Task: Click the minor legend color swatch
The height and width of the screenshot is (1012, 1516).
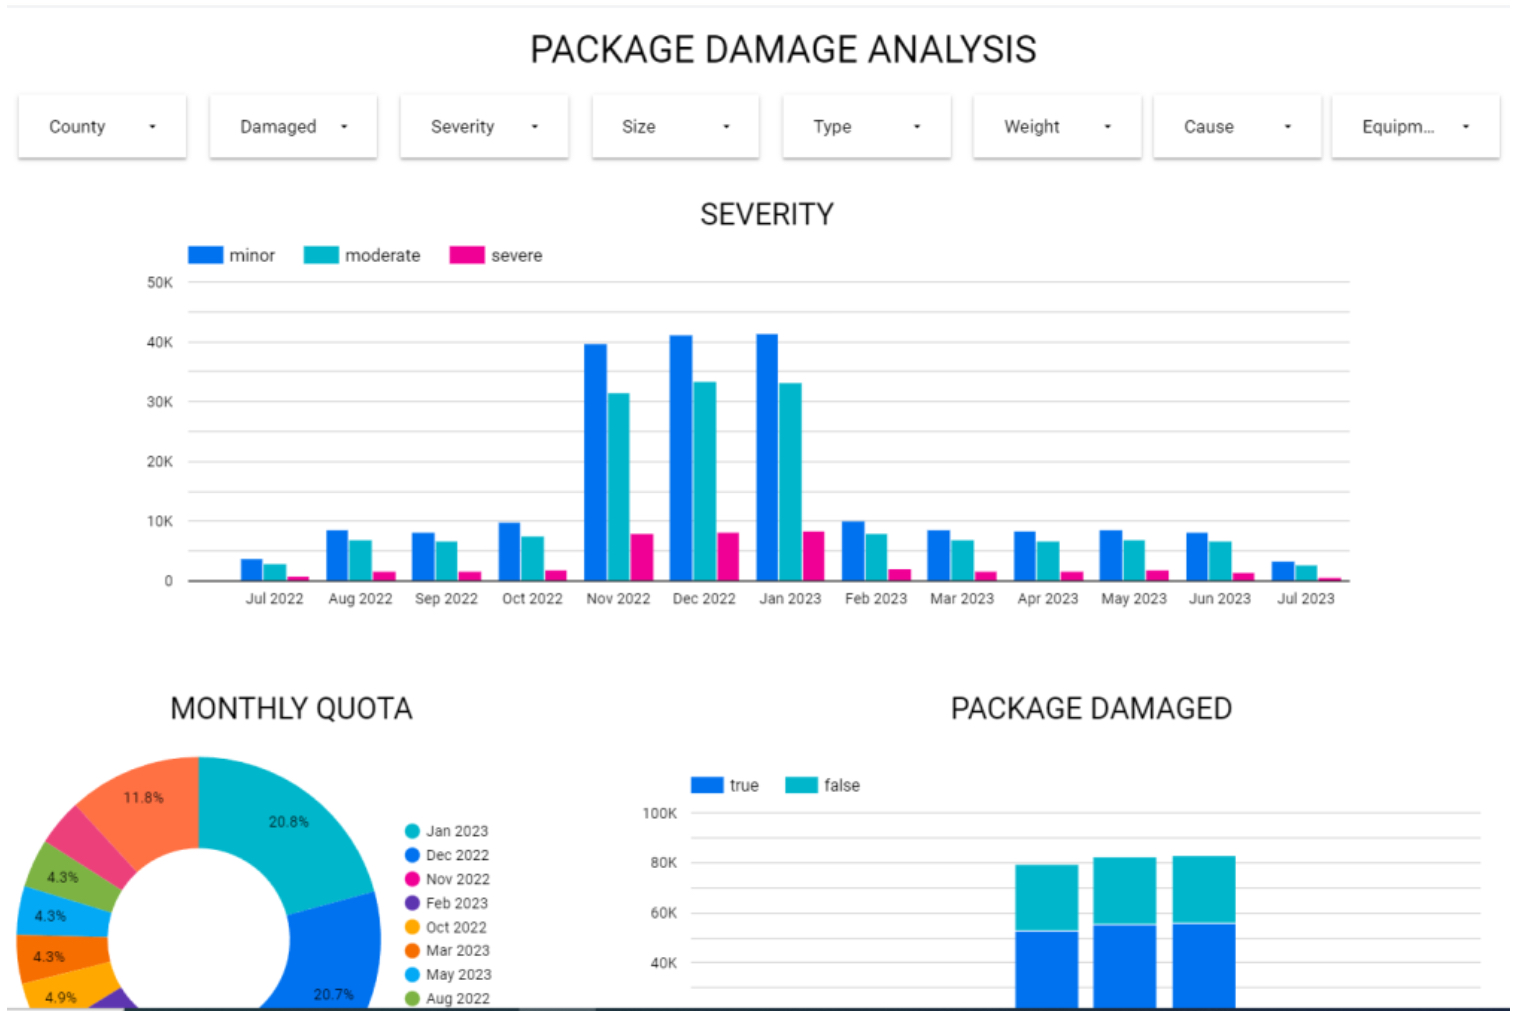Action: tap(205, 255)
